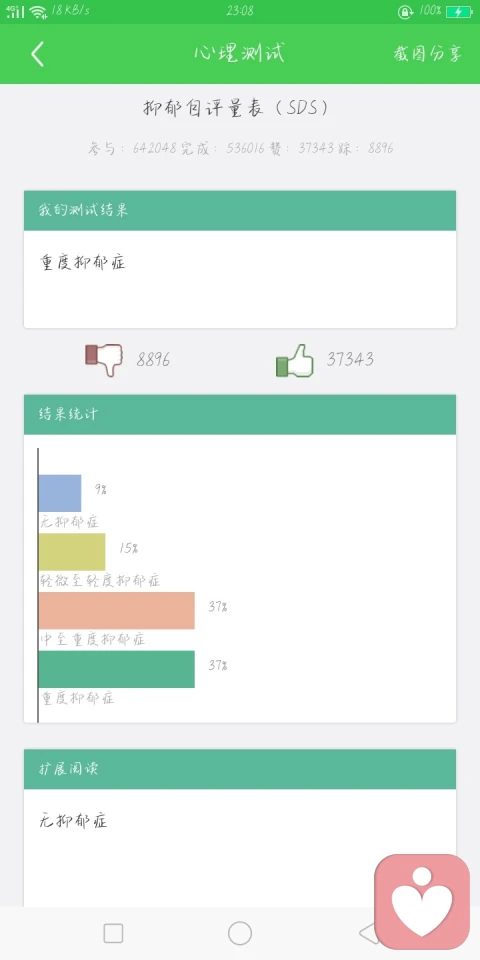This screenshot has height=960, width=480.
Task: Click the 无抑郁症 extended reading link
Action: pos(73,820)
